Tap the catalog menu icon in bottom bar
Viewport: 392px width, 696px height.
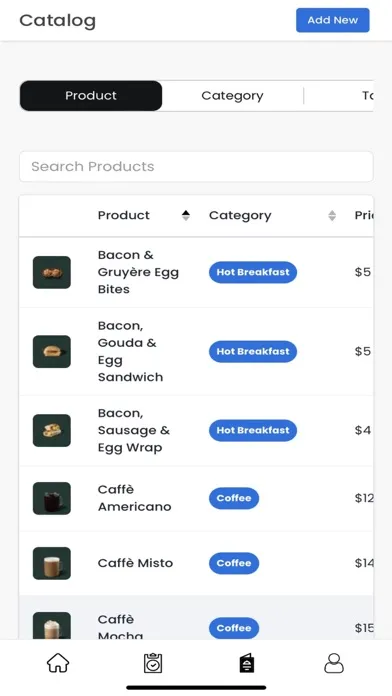click(x=247, y=664)
